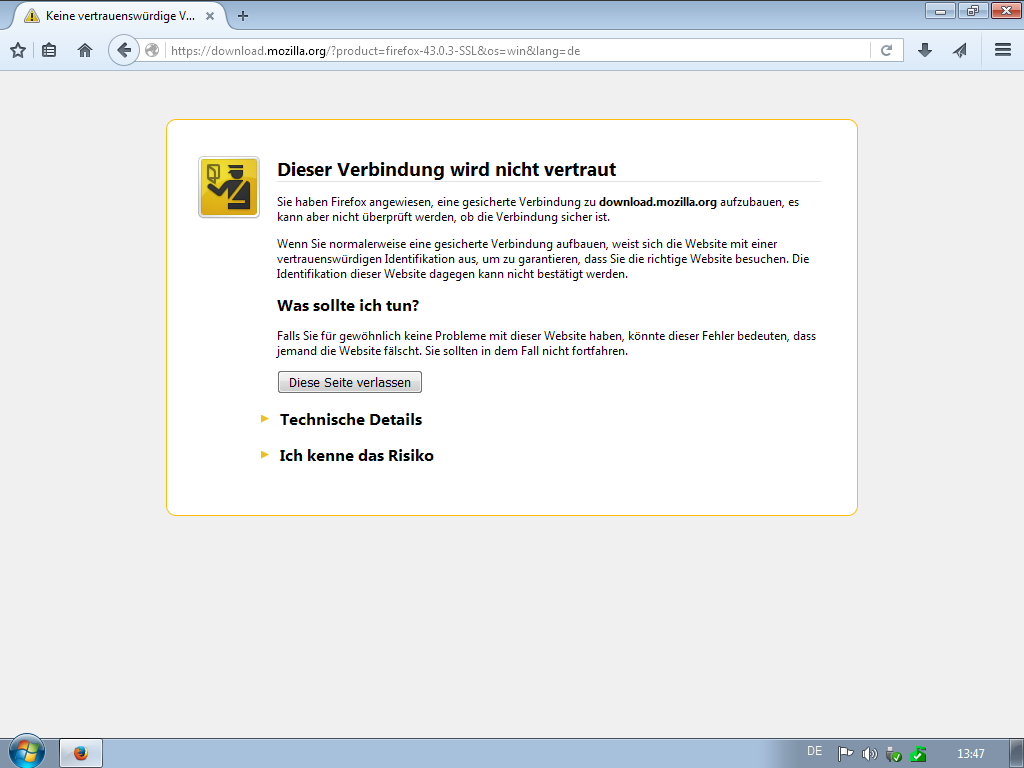Select the 'Keine vertrauenswürdige V...' tab
This screenshot has width=1024, height=768.
pos(120,16)
